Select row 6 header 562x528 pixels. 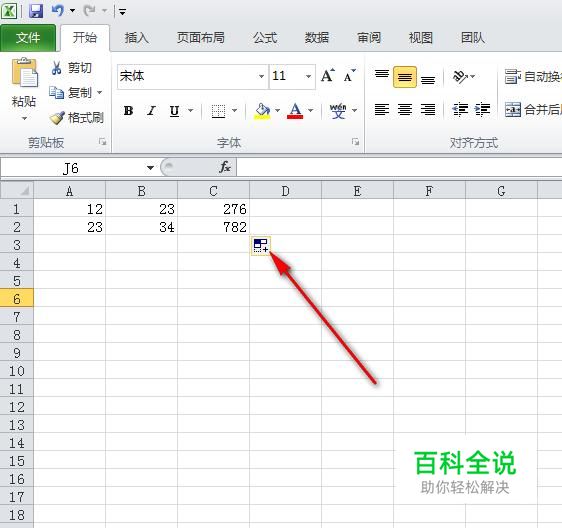click(x=17, y=298)
